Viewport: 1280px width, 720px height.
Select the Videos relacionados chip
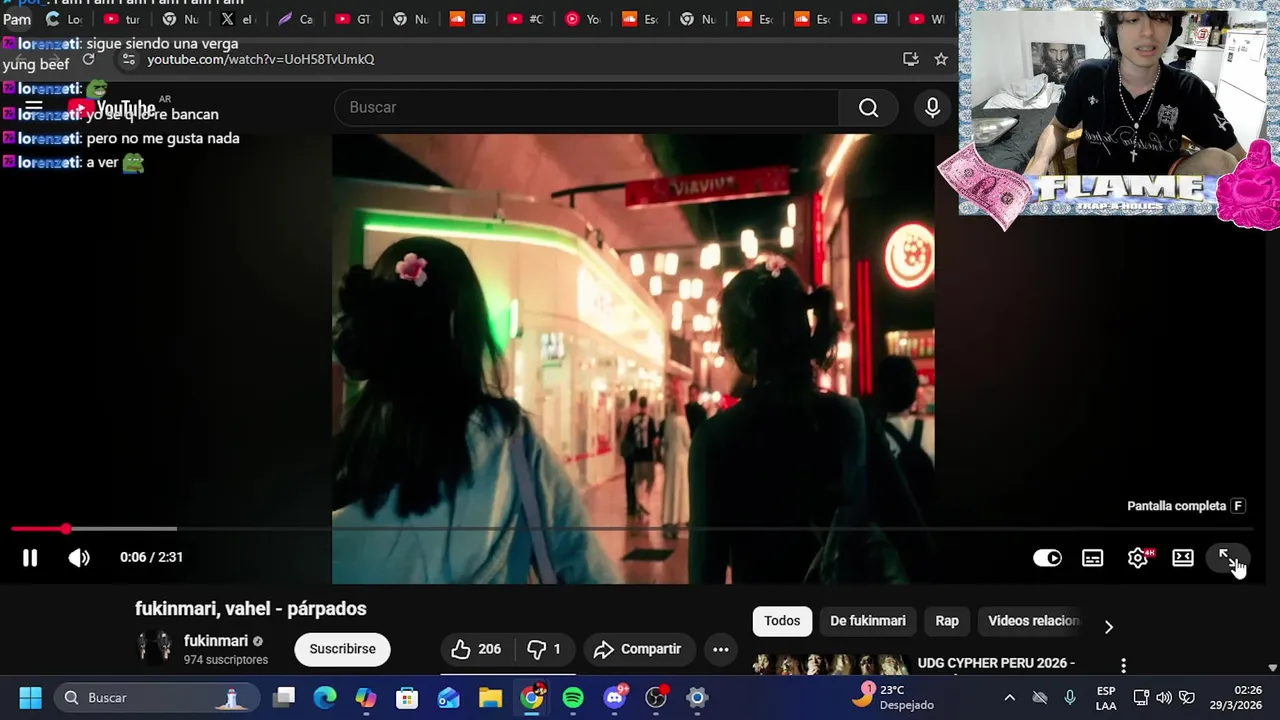pyautogui.click(x=1033, y=621)
